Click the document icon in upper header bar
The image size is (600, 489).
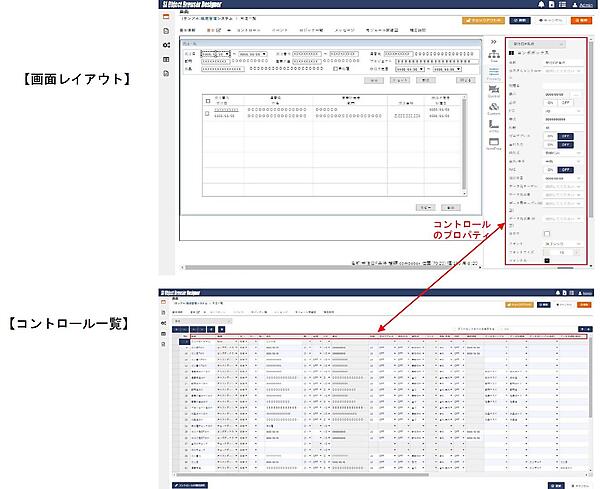(x=551, y=4)
